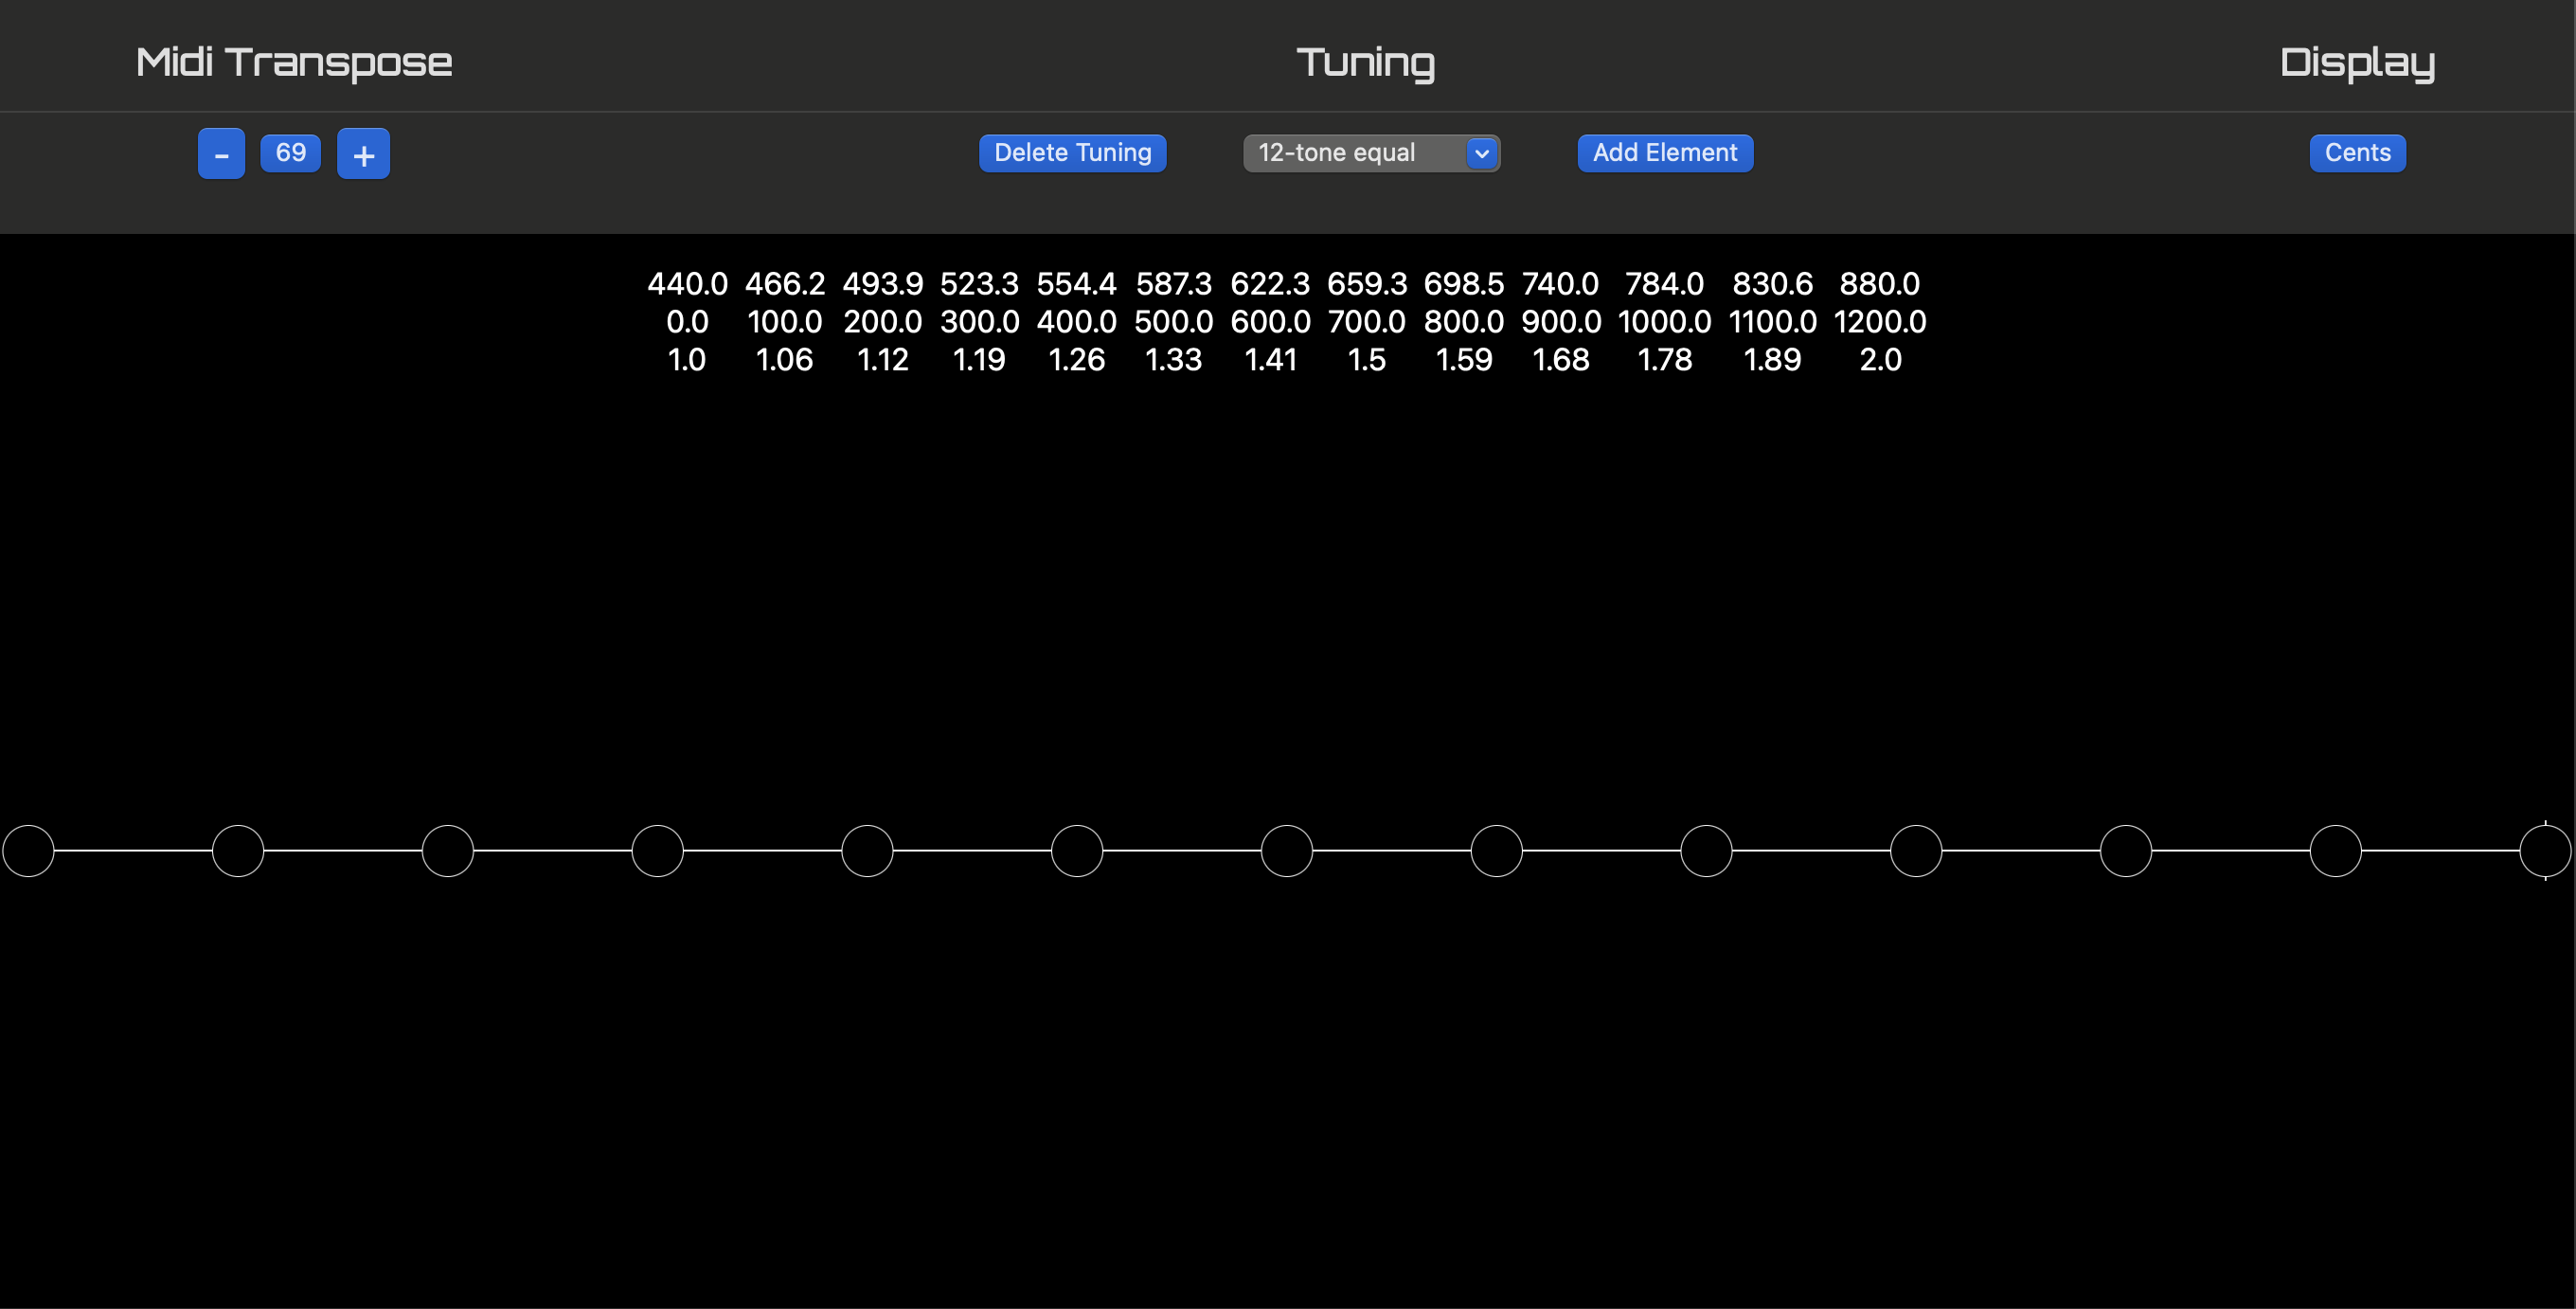Decrease Midi Transpose with minus button
Viewport: 2576px width, 1309px height.
[x=221, y=154]
